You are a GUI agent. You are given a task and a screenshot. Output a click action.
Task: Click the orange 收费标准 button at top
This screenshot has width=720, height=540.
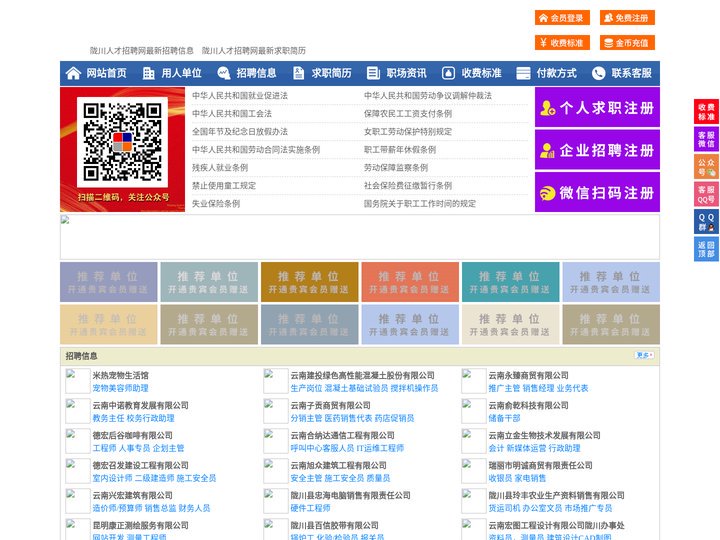click(x=562, y=43)
